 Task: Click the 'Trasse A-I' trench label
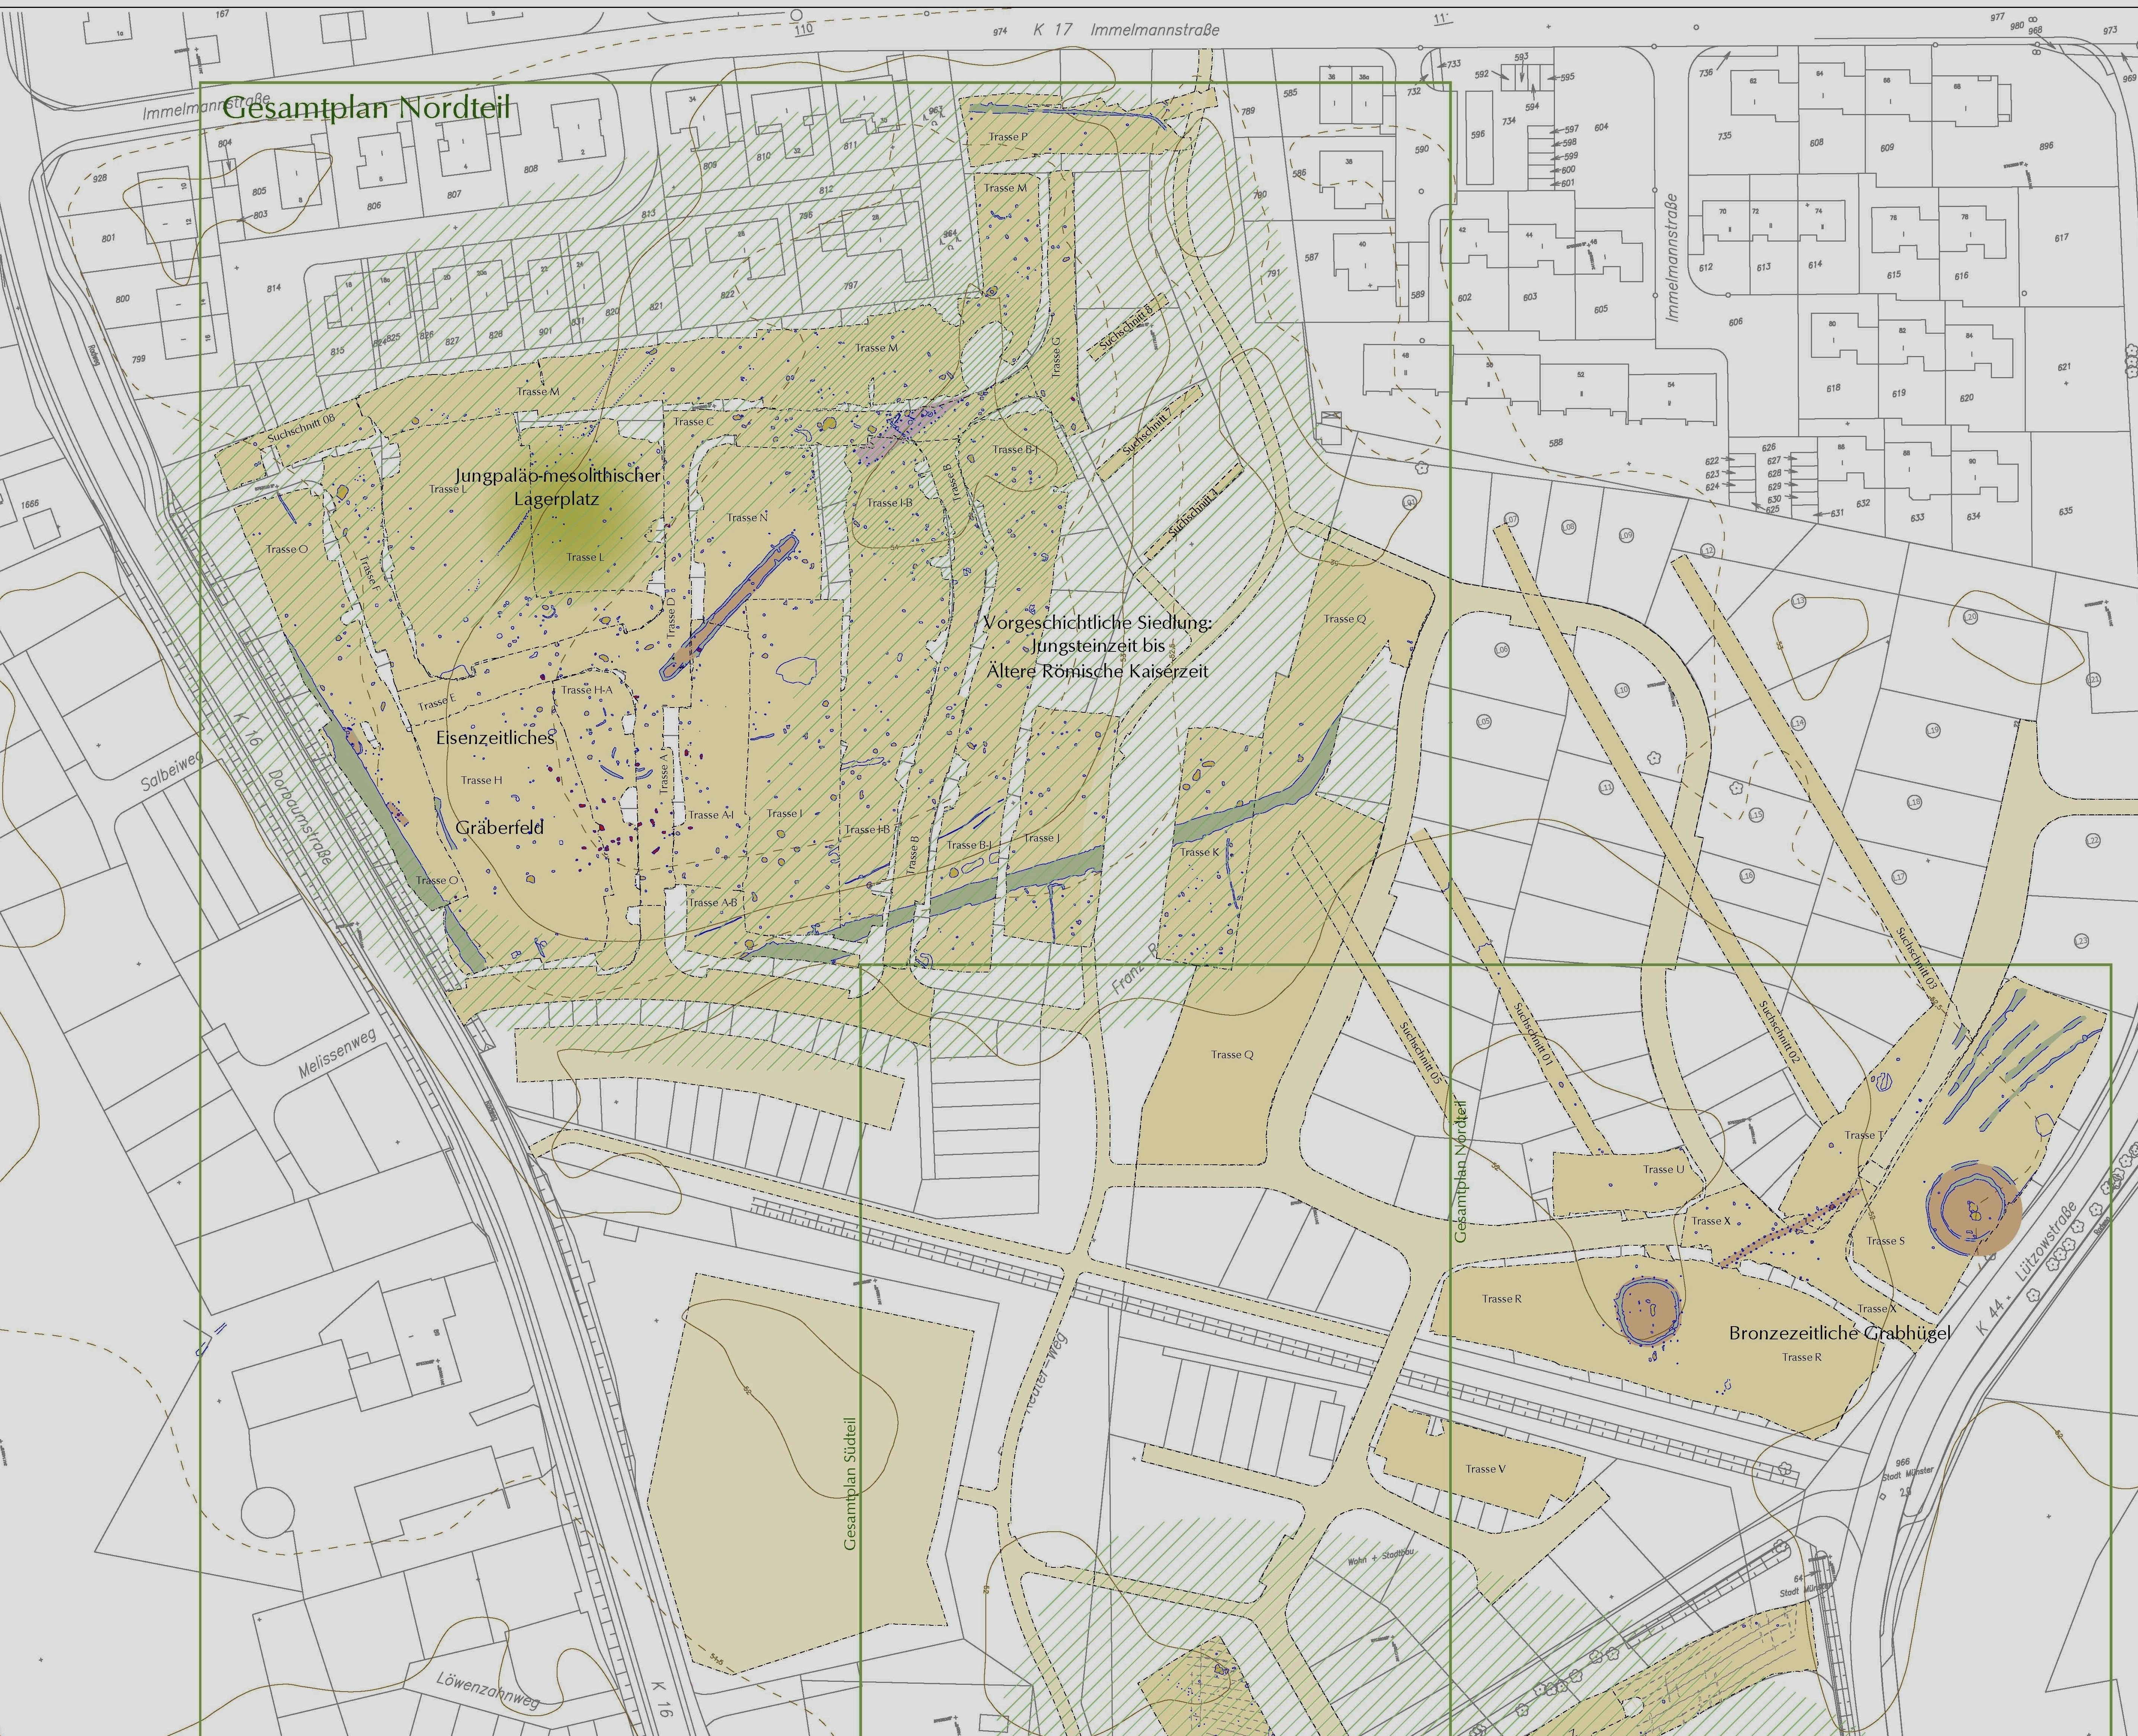pyautogui.click(x=711, y=815)
